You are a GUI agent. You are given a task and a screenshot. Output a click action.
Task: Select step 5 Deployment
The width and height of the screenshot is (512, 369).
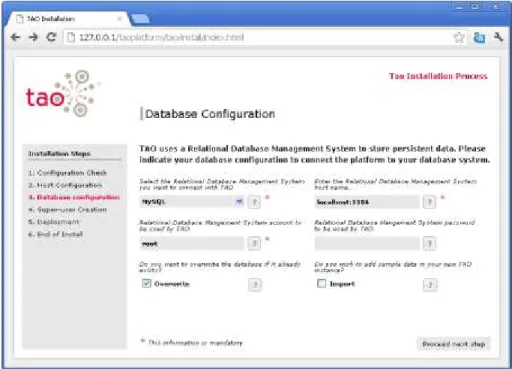tap(54, 222)
